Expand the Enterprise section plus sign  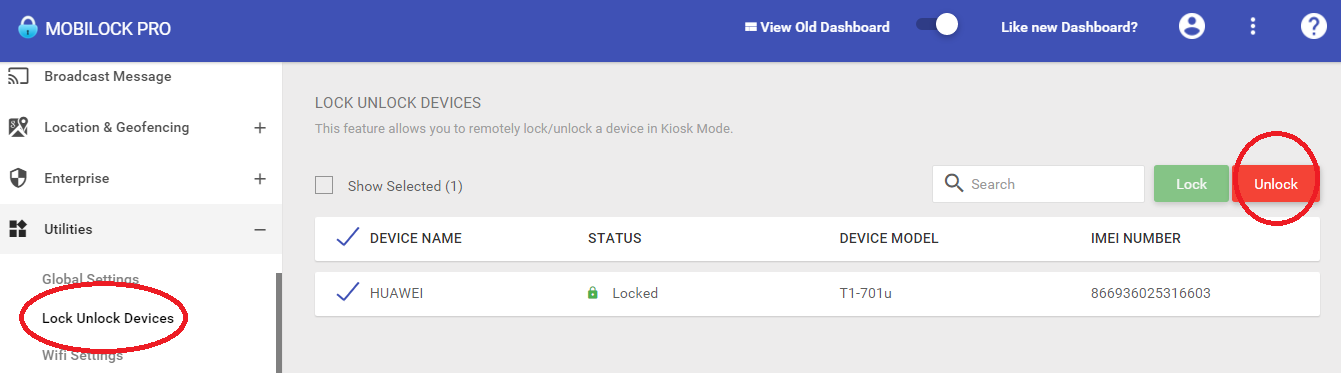click(260, 179)
